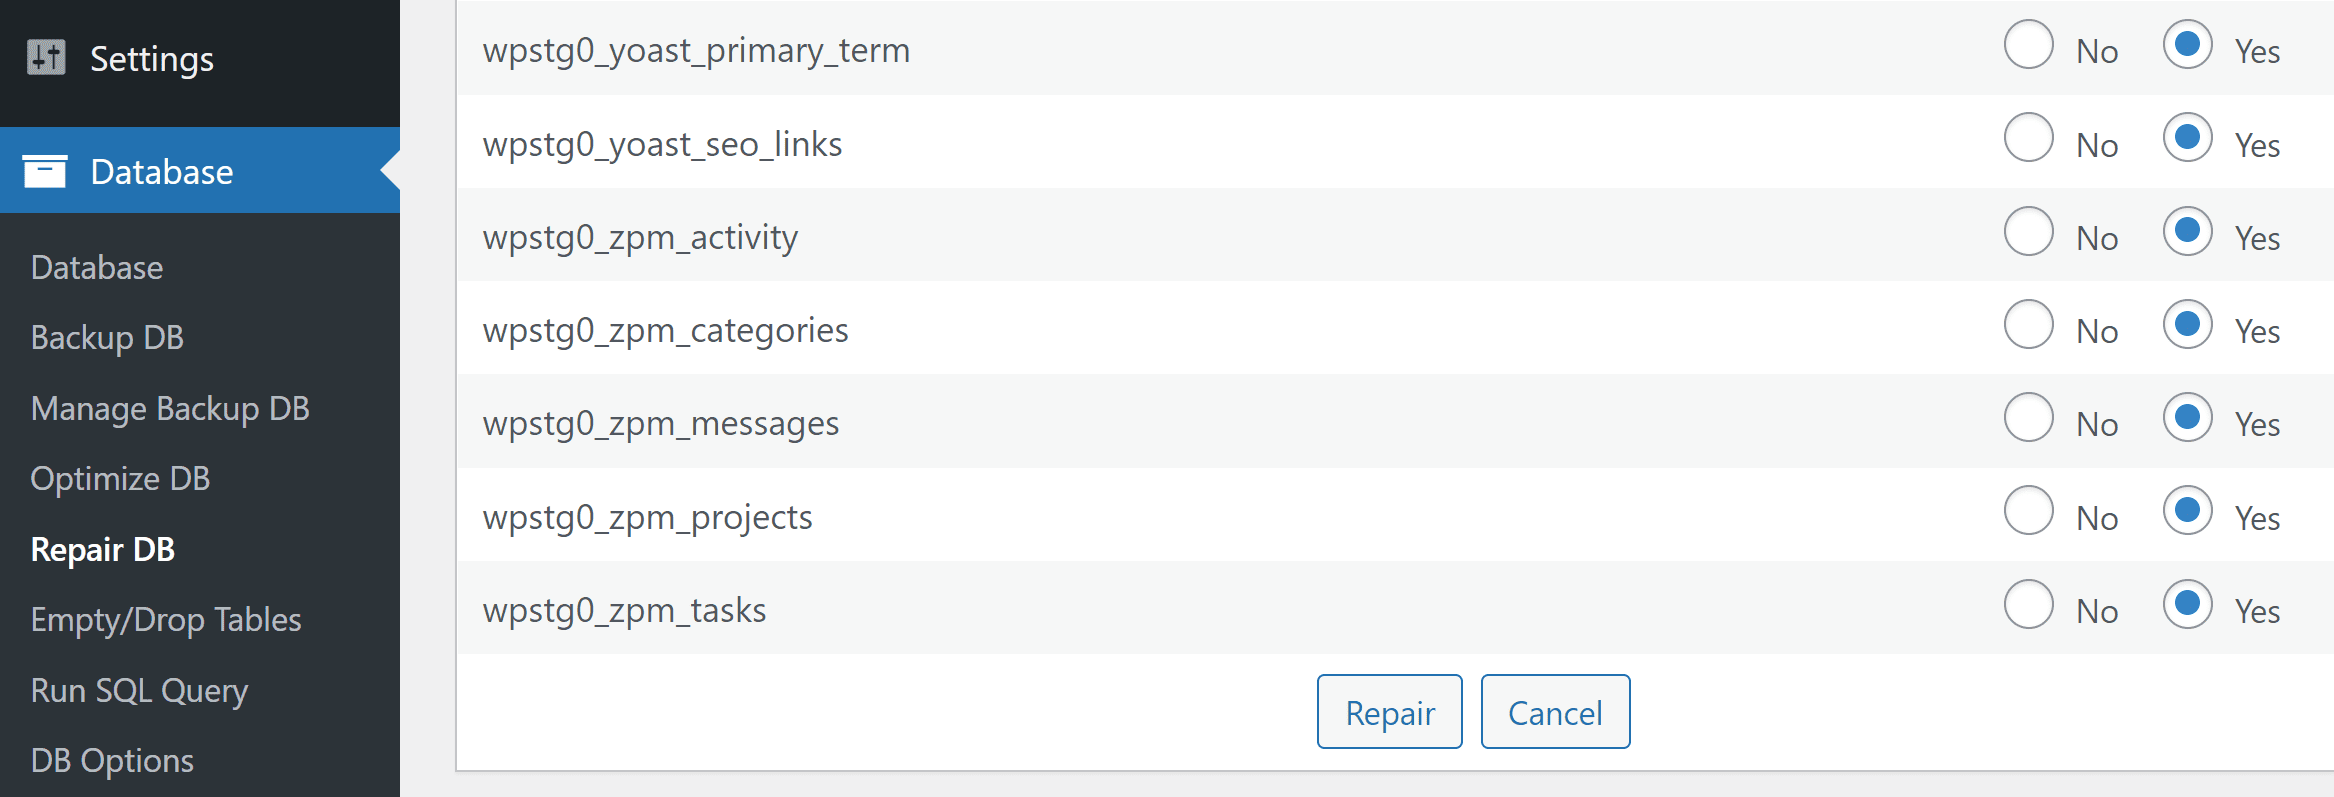Click the Repair button
This screenshot has height=797, width=2334.
point(1389,712)
